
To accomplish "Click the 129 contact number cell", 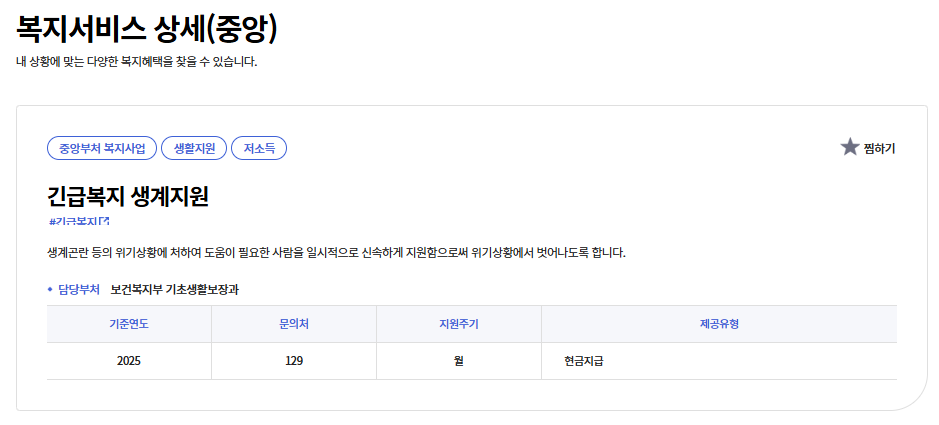I will (x=294, y=361).
